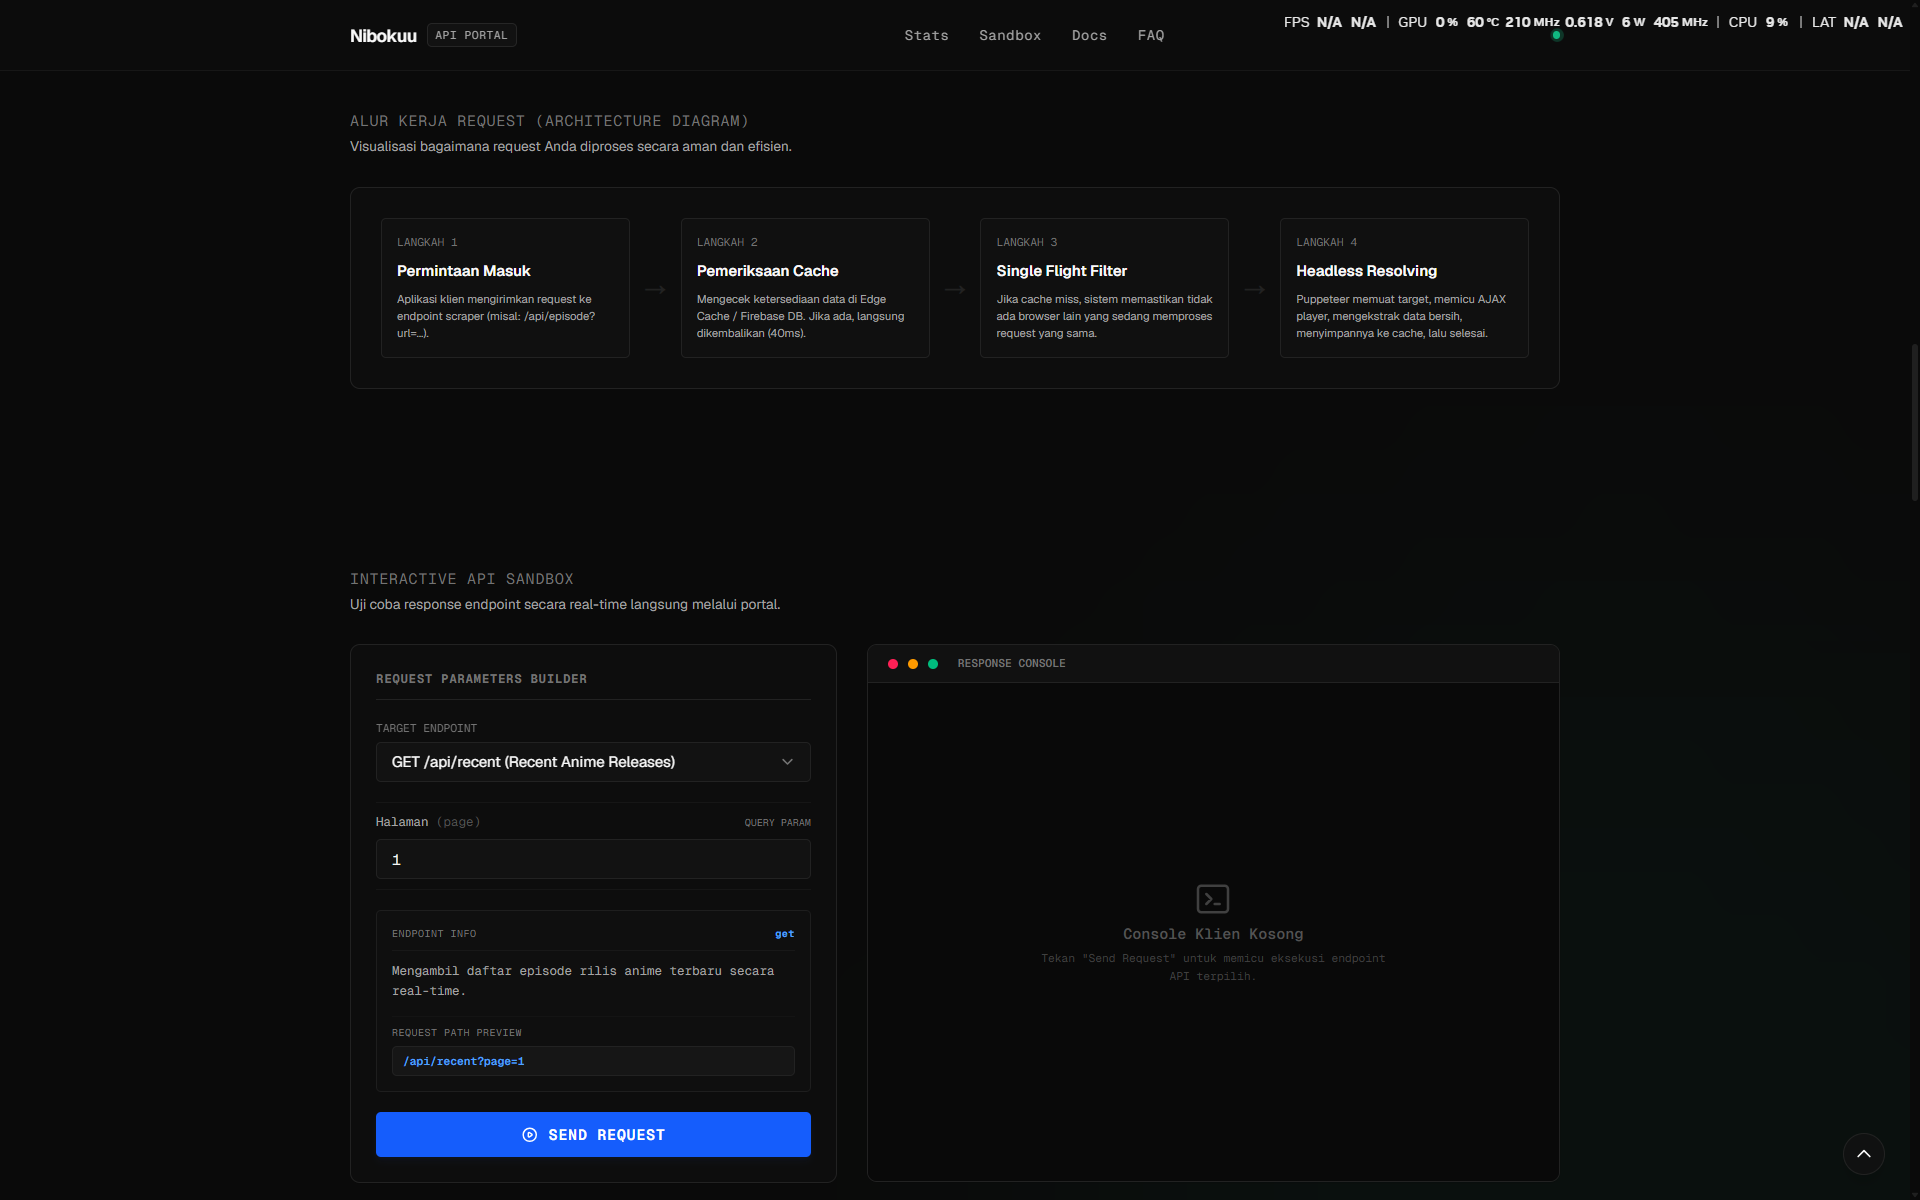1920x1200 pixels.
Task: Open the FAQ nav item
Action: (1151, 35)
